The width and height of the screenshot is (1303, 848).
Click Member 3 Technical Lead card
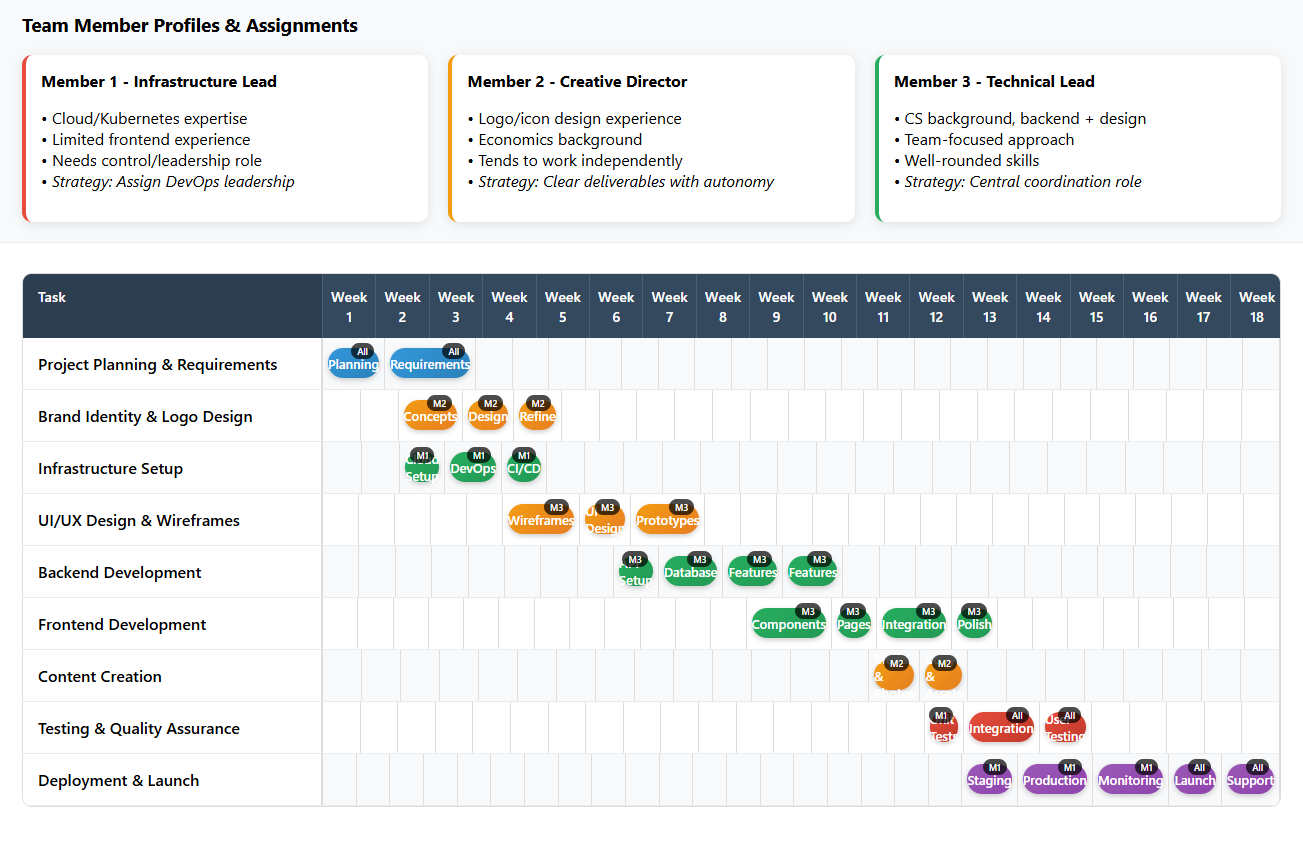[x=1078, y=138]
